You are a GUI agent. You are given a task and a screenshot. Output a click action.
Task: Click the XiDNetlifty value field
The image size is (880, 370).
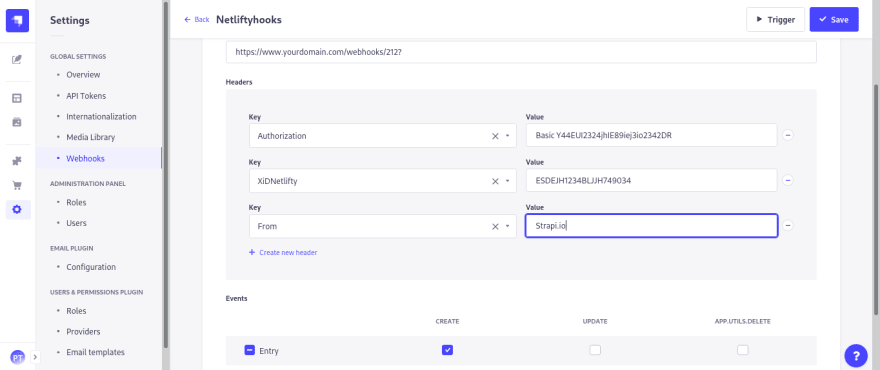point(651,180)
